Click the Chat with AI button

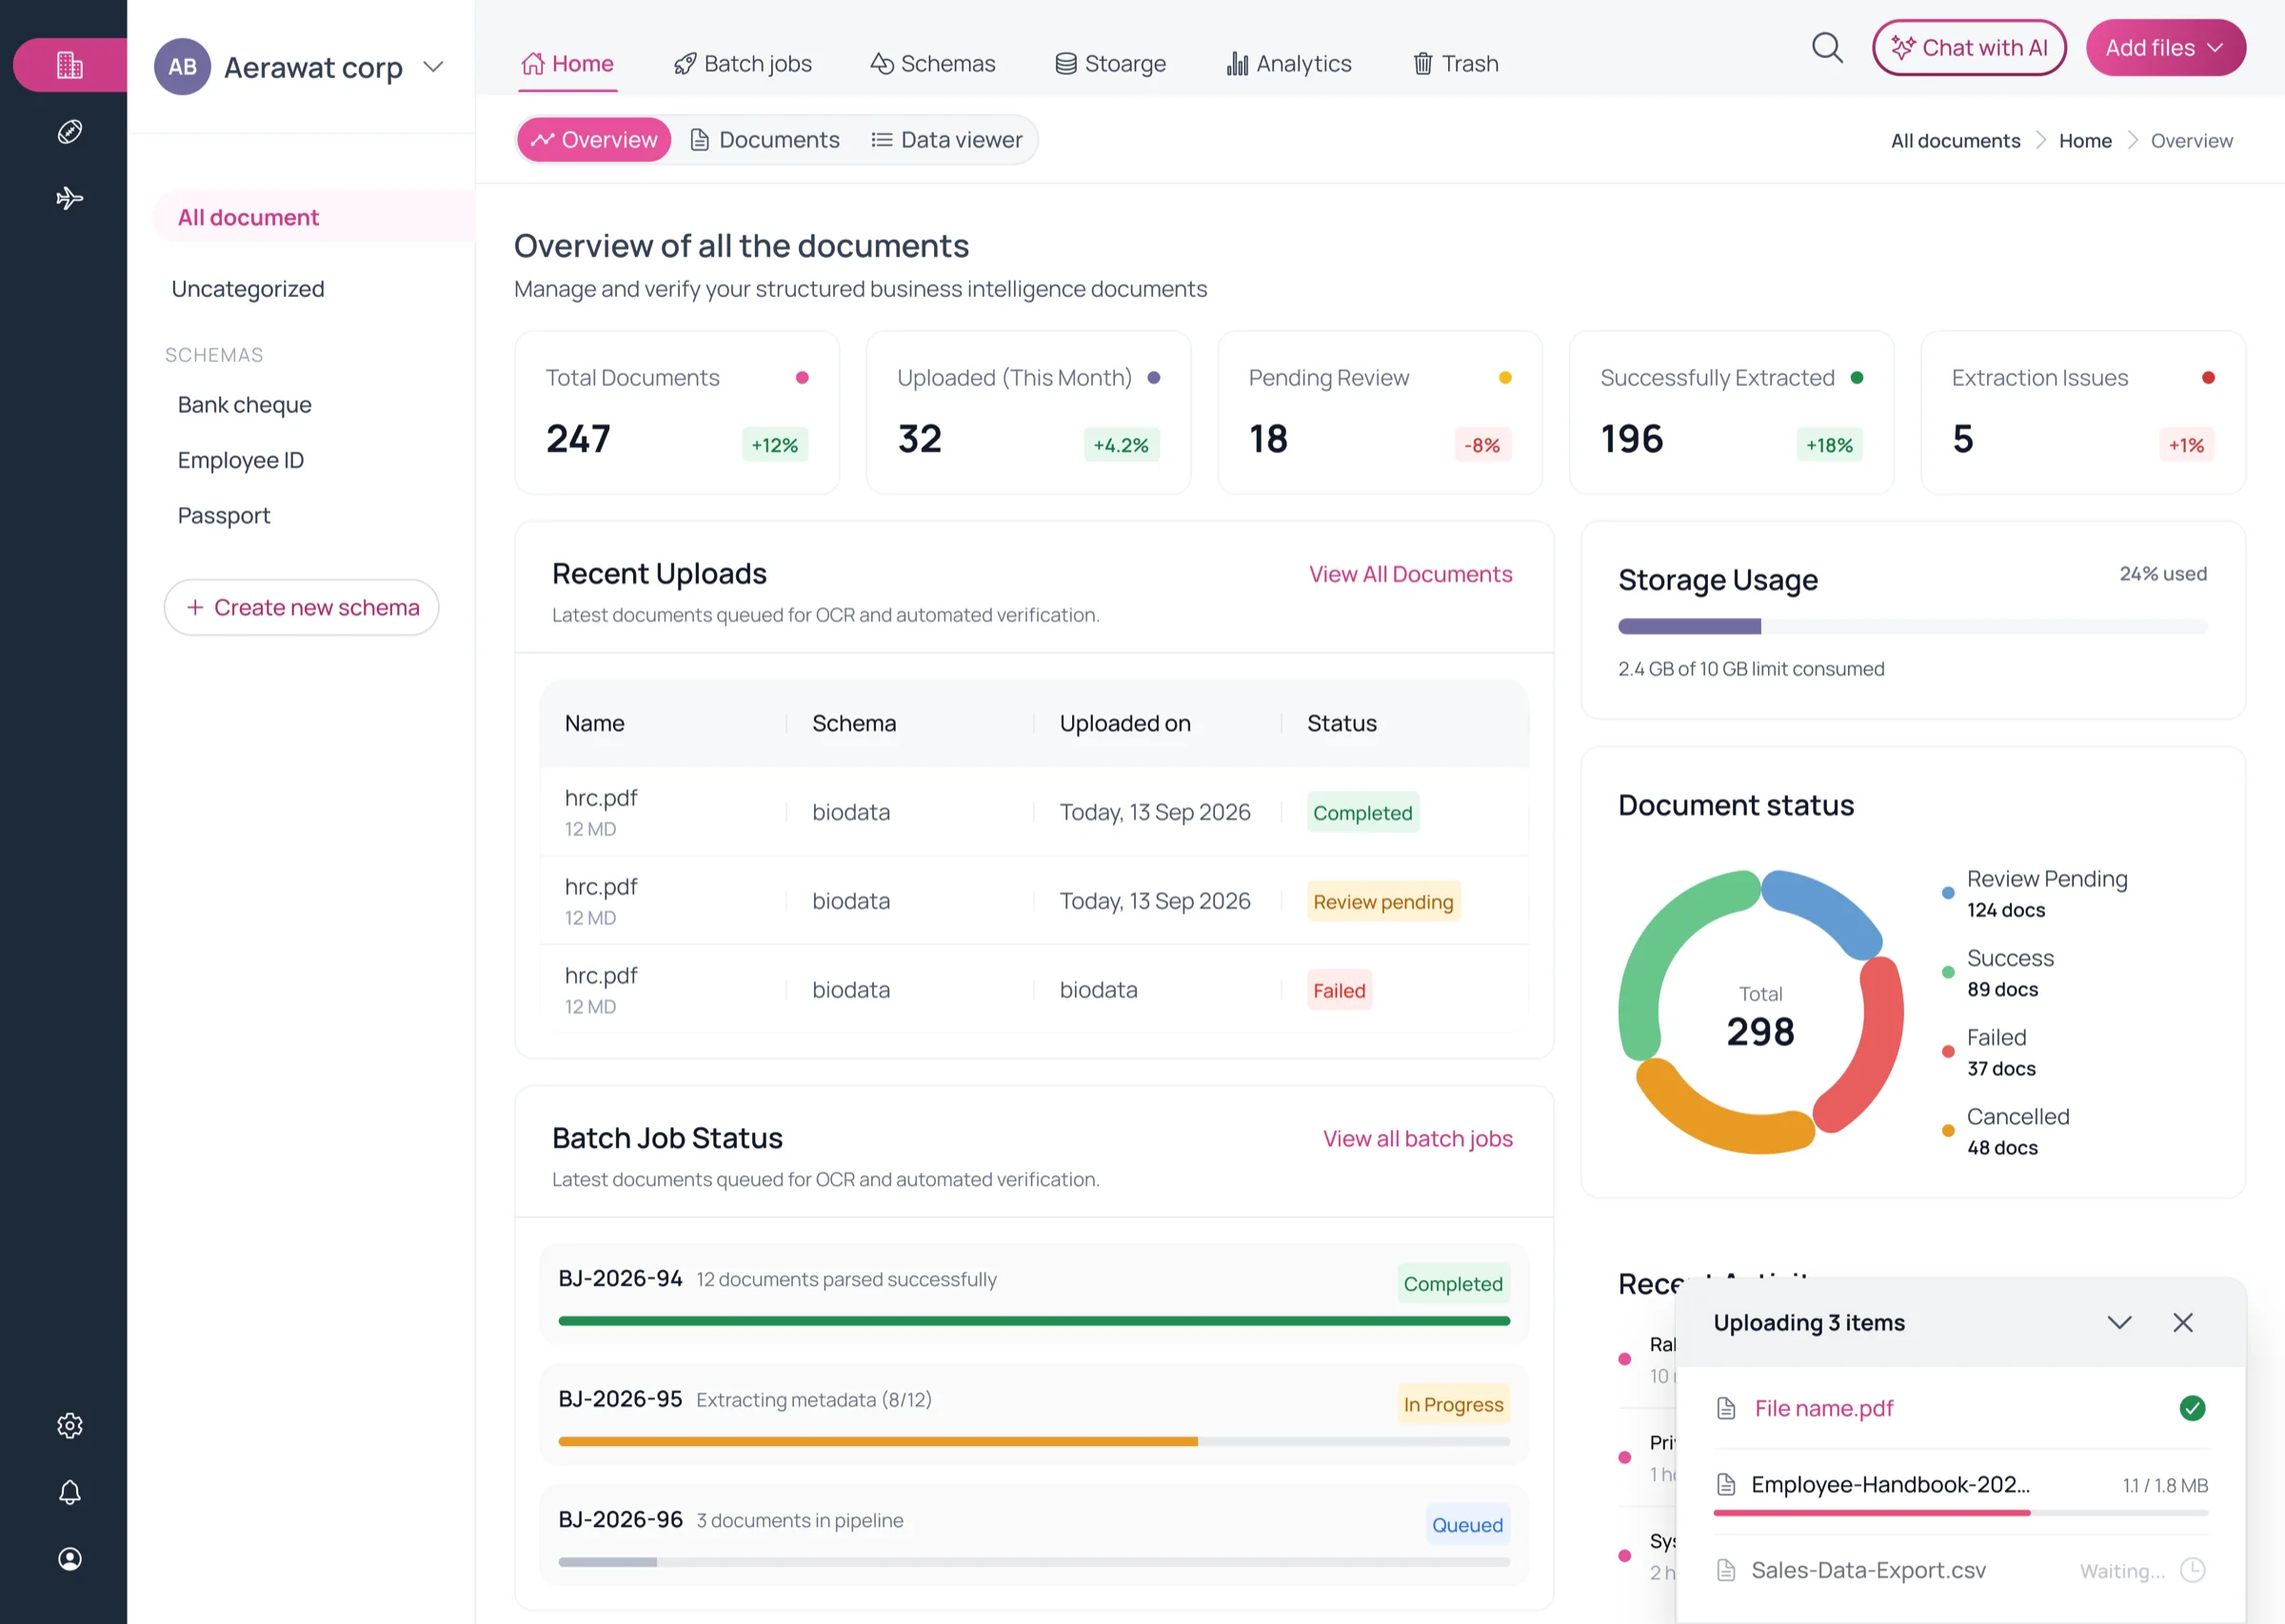pyautogui.click(x=1969, y=47)
